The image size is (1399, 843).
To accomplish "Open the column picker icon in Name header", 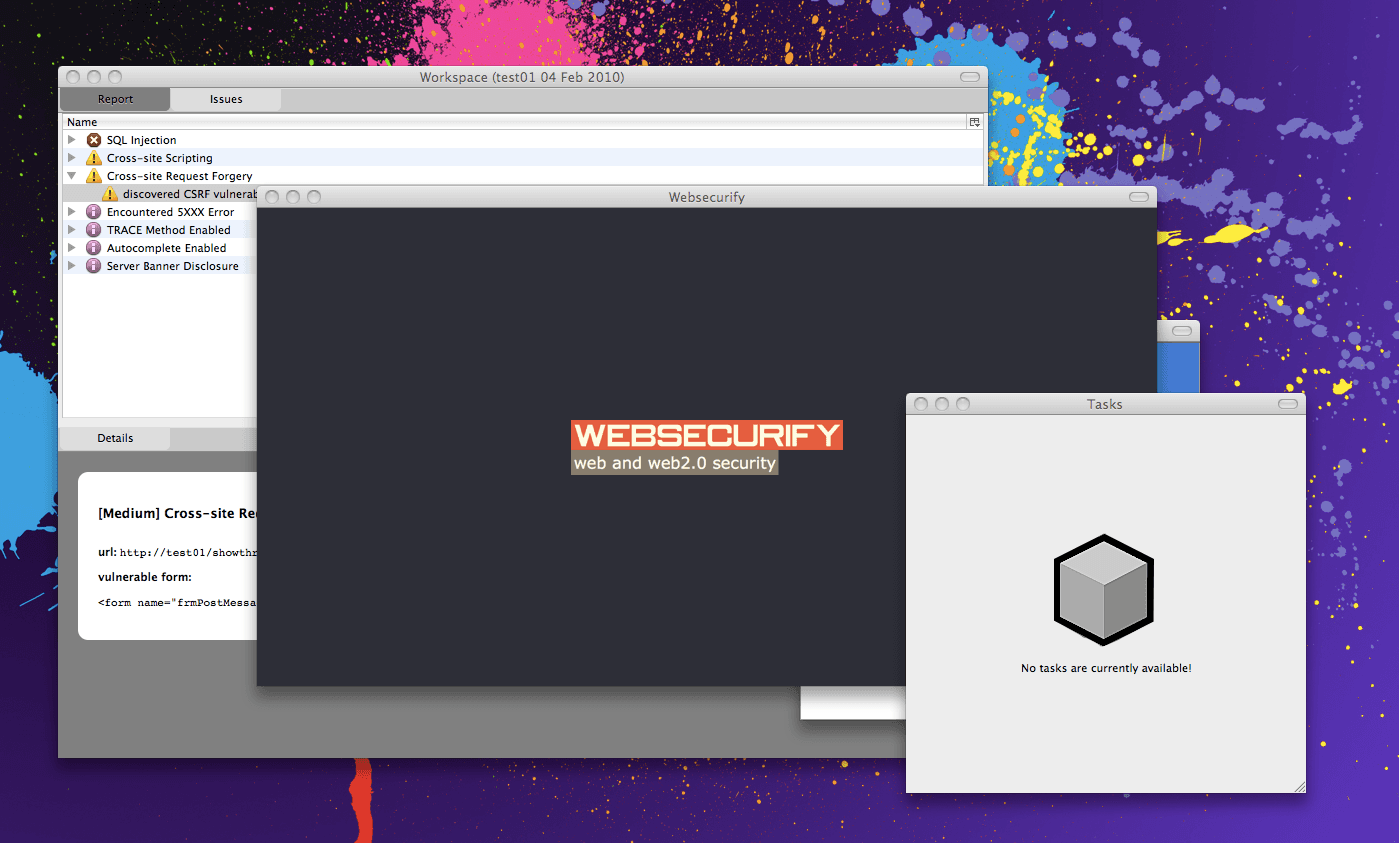I will coord(974,122).
